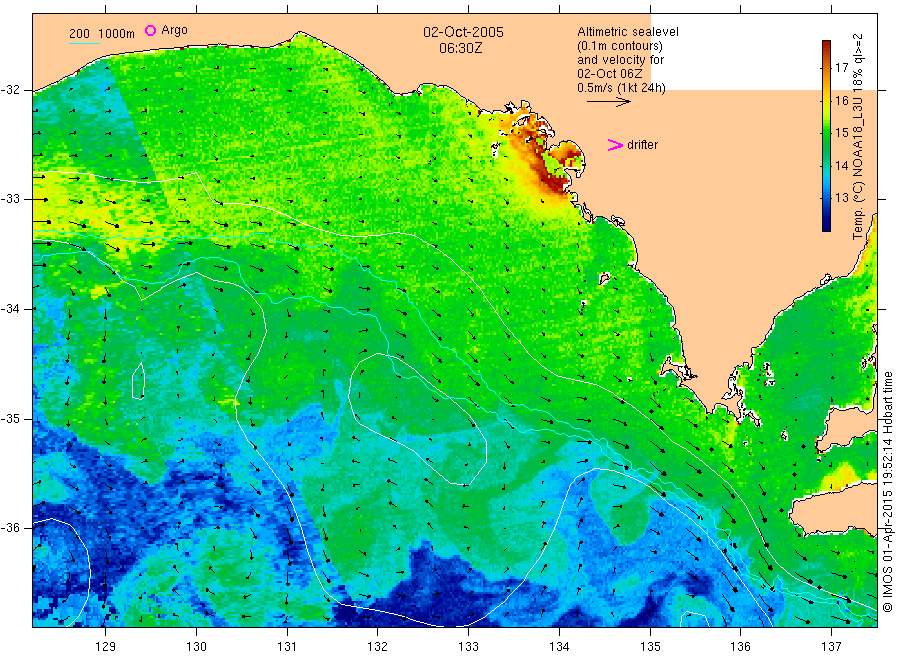The height and width of the screenshot is (660, 900).
Task: Click latitude axis label -32
Action: click(10, 90)
